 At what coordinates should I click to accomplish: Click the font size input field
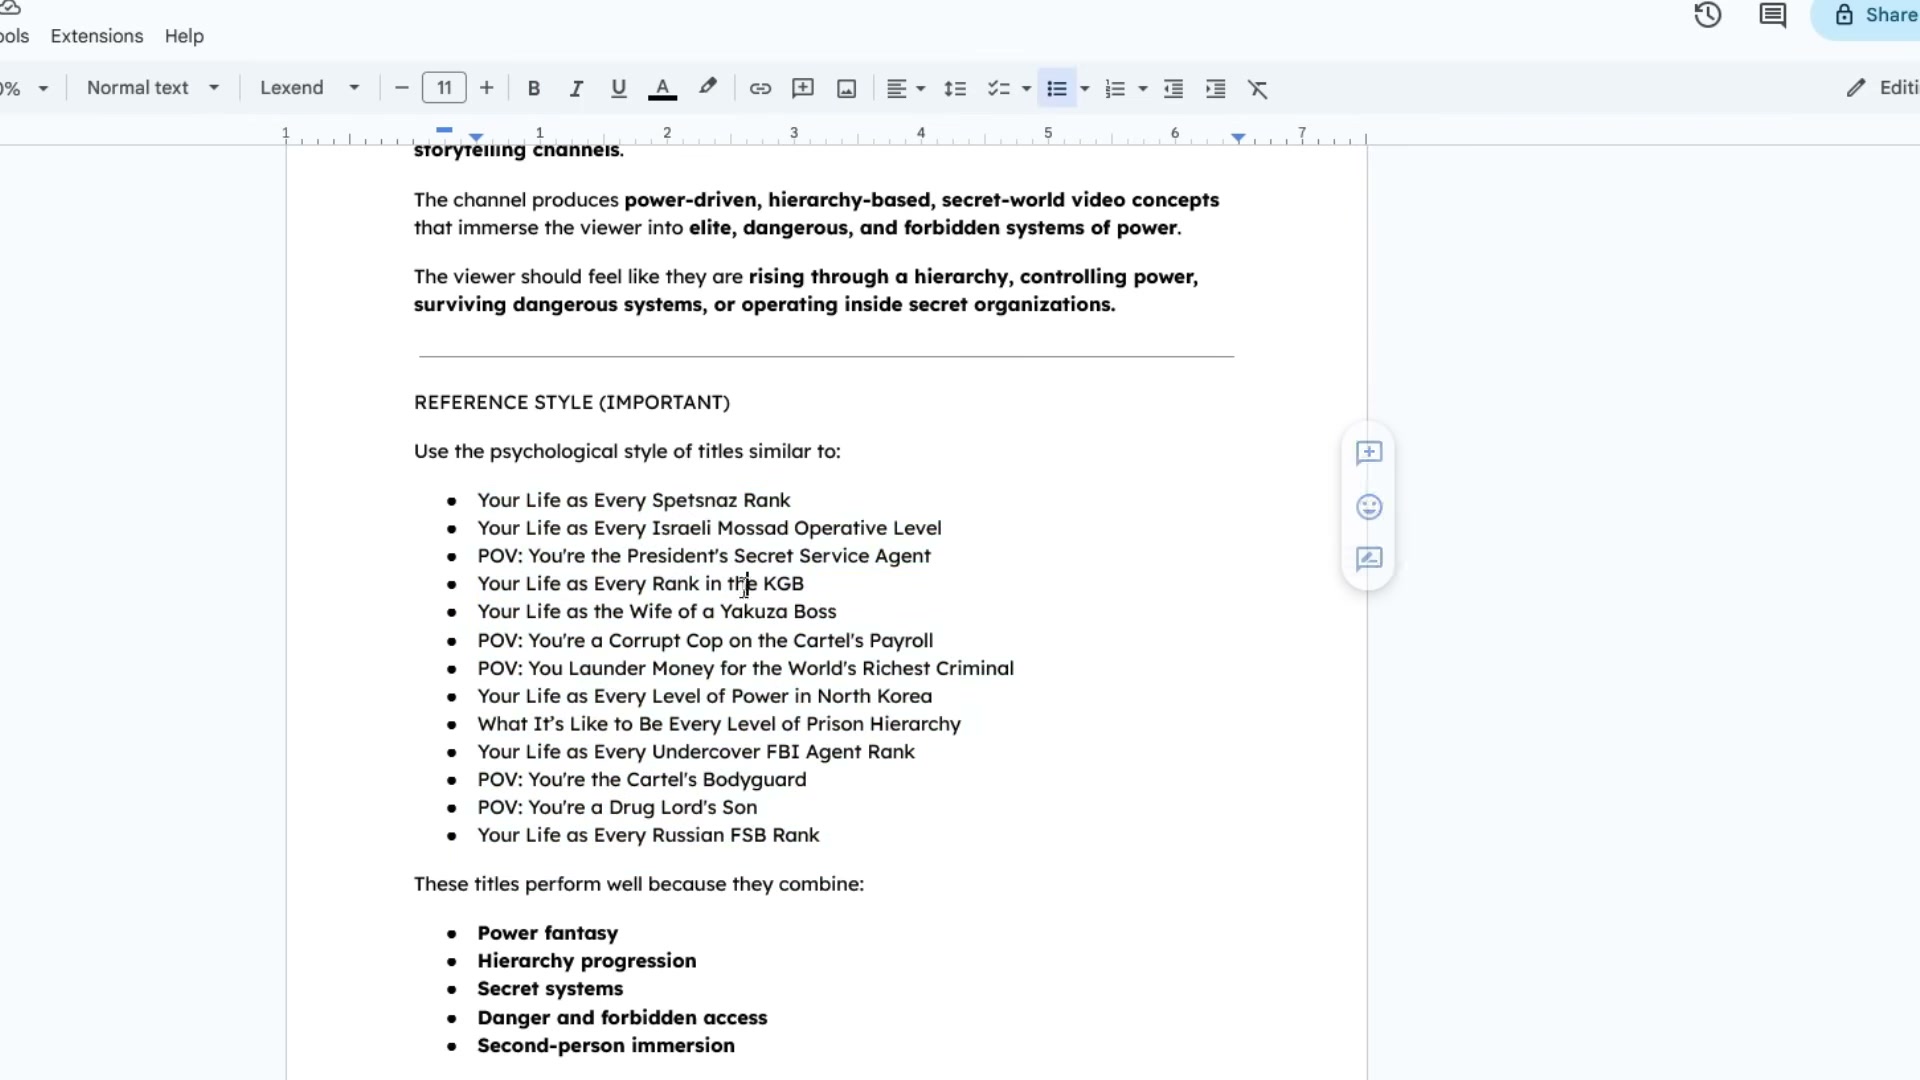click(x=444, y=88)
